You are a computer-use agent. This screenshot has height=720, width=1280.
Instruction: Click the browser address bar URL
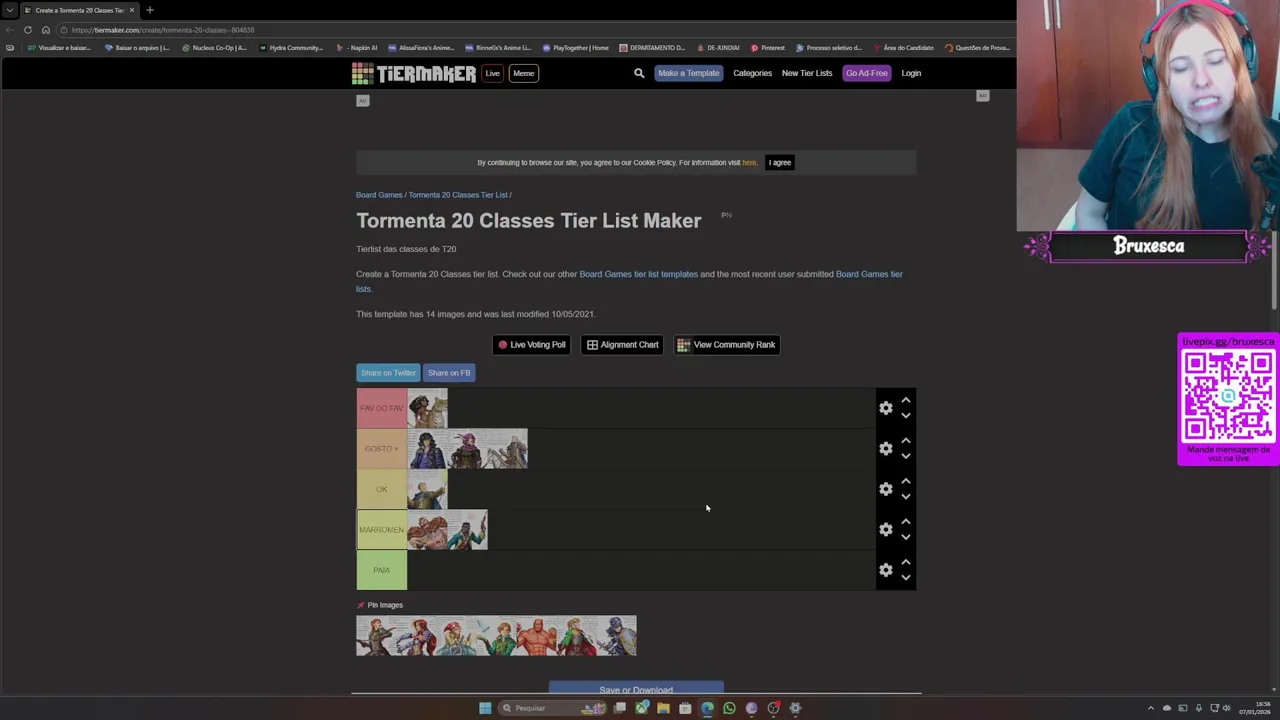(x=163, y=30)
